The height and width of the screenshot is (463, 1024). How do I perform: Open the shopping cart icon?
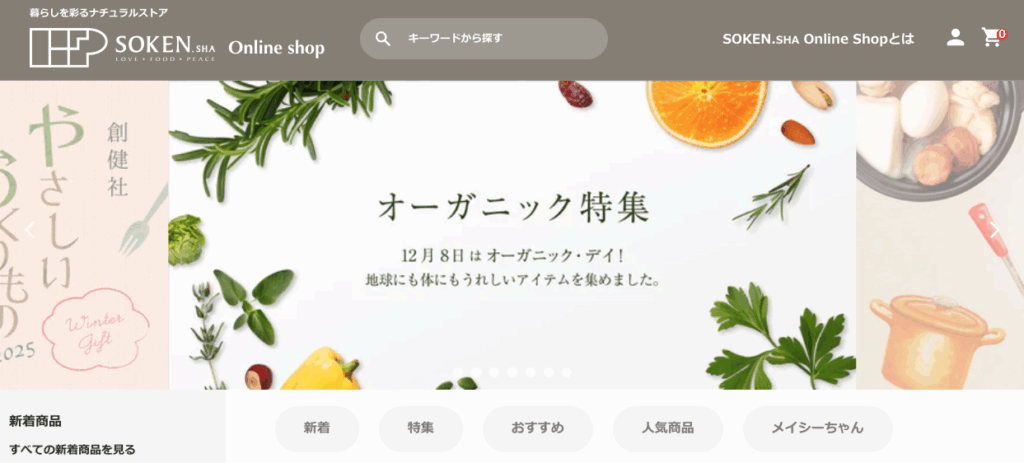point(992,37)
